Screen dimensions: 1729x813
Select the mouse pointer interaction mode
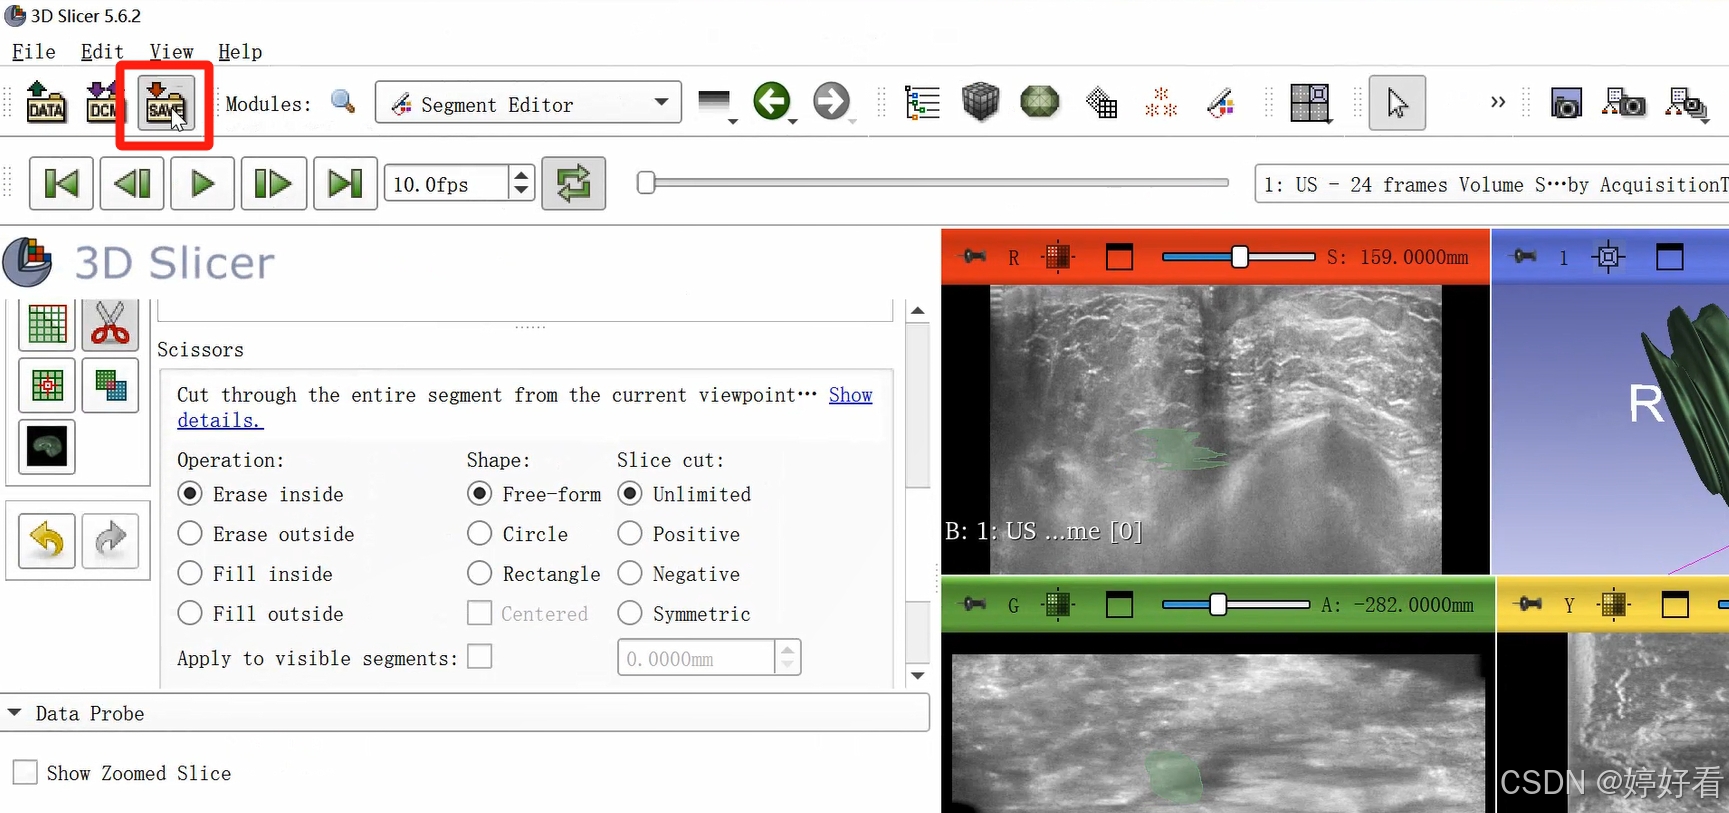click(x=1397, y=103)
